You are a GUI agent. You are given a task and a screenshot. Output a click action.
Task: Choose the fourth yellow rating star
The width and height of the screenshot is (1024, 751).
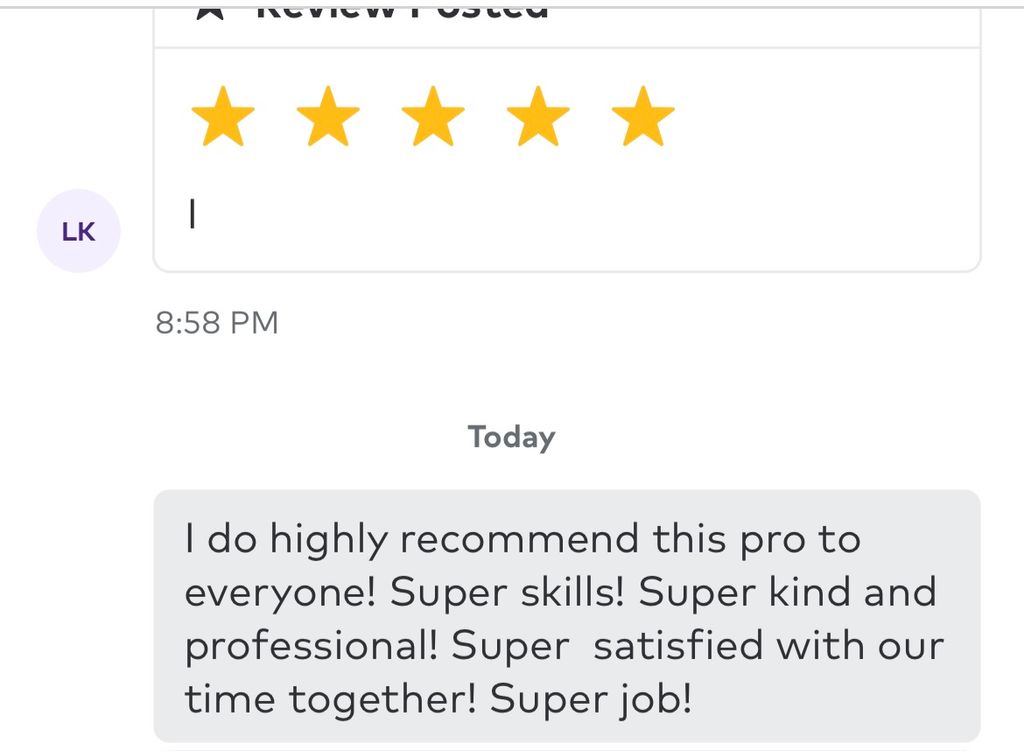click(x=538, y=117)
